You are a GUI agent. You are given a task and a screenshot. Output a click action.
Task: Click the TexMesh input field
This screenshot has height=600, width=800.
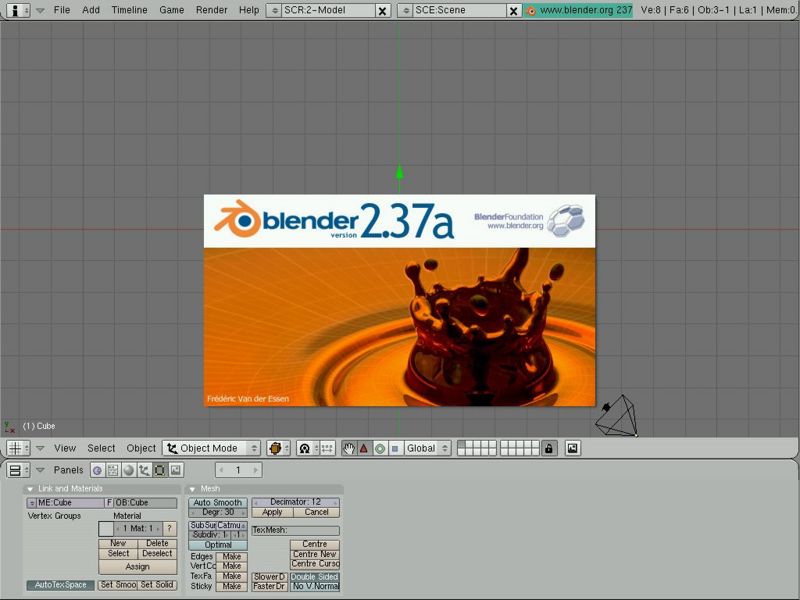295,530
